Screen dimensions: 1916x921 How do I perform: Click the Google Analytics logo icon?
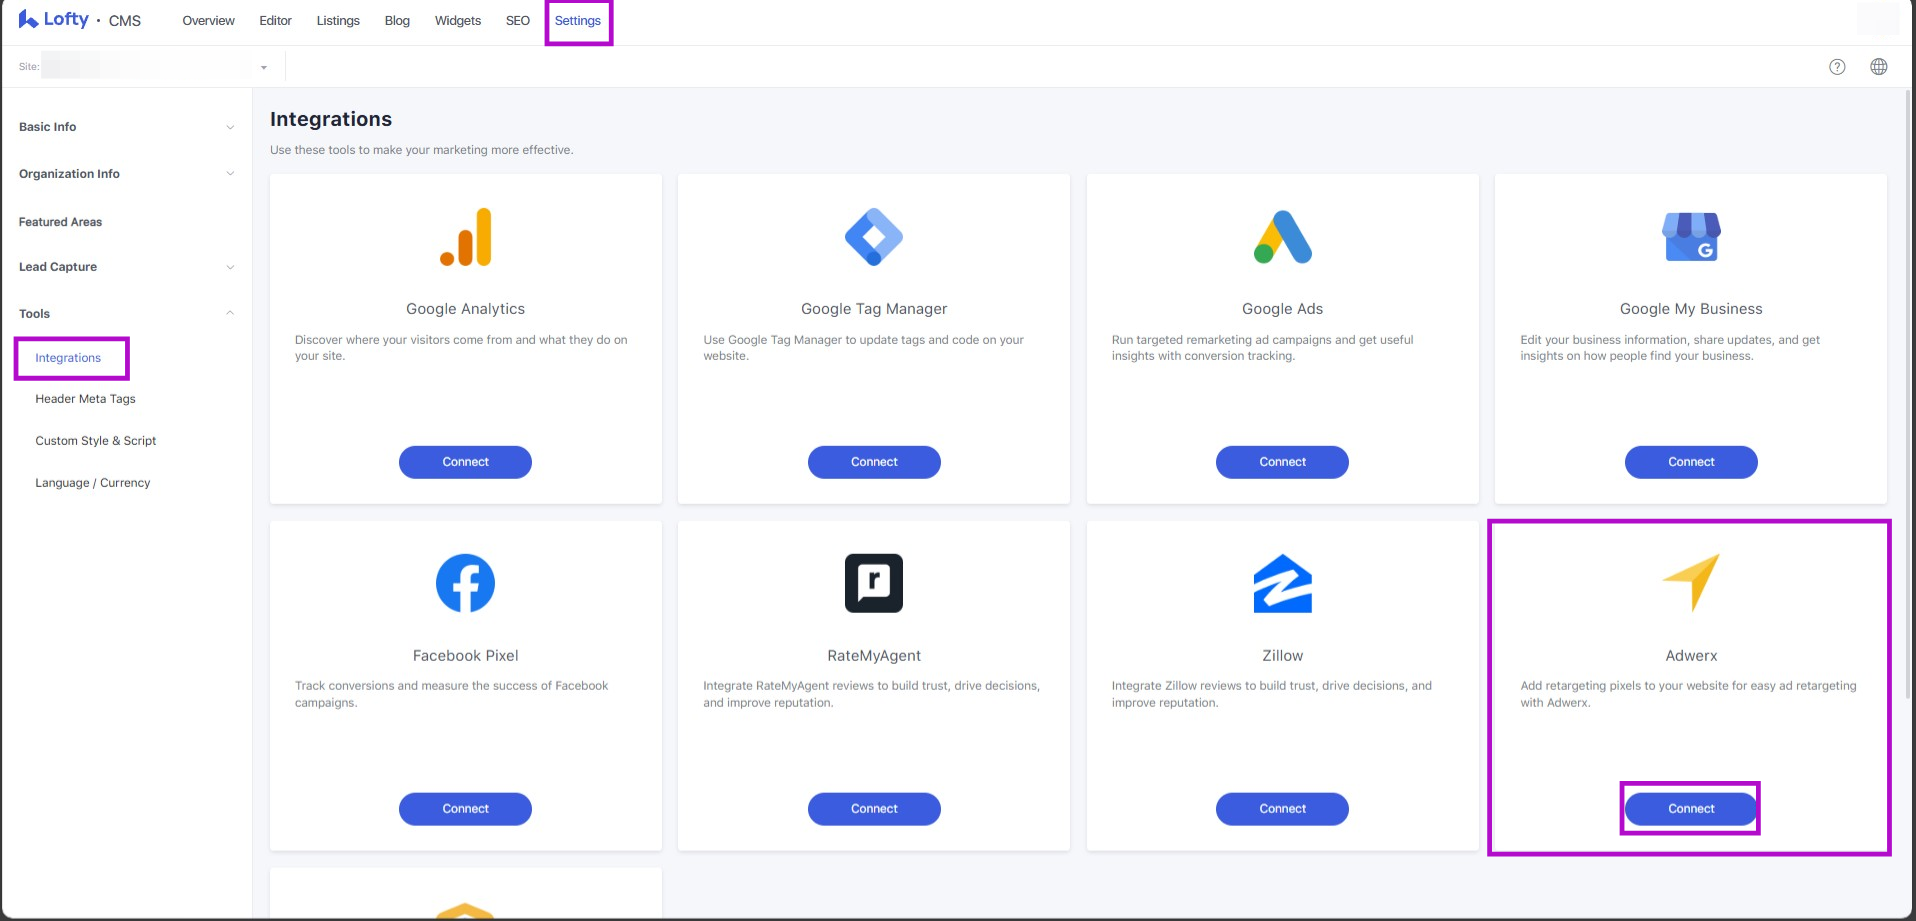pyautogui.click(x=466, y=238)
